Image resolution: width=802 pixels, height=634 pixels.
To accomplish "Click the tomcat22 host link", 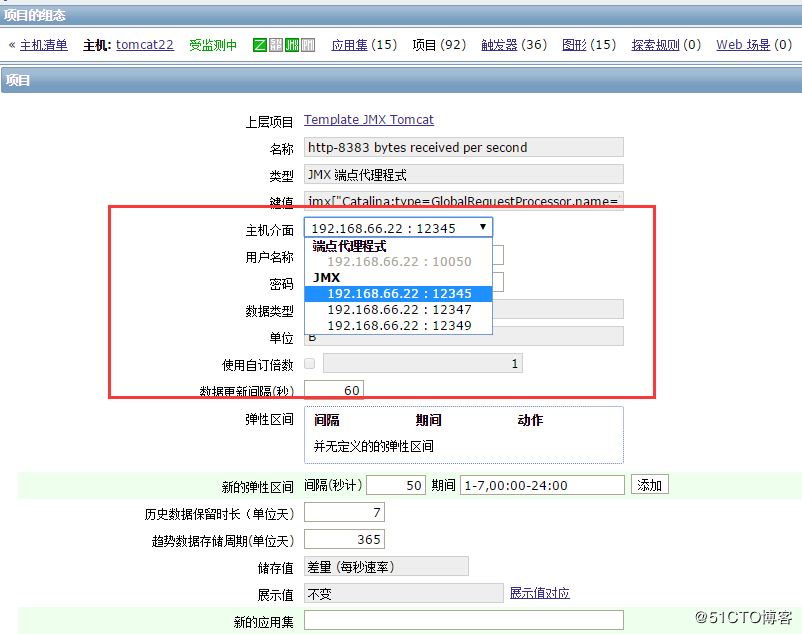I will coord(144,44).
